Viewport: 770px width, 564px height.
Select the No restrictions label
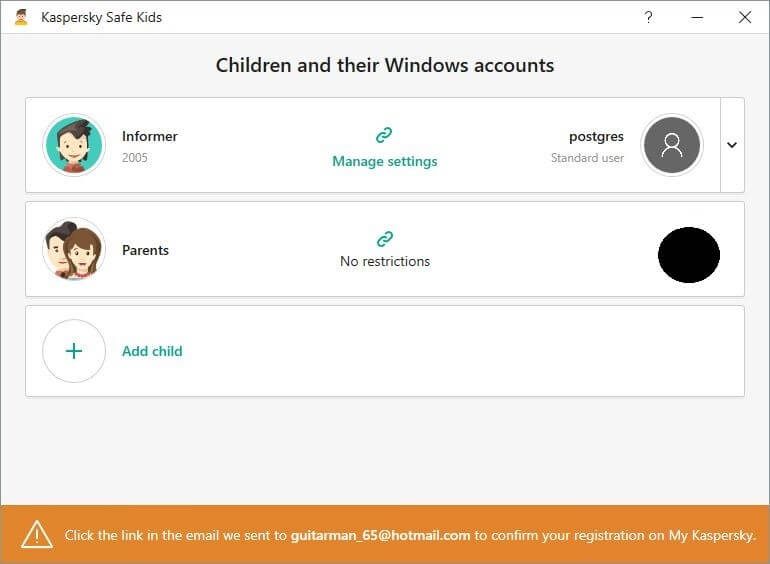(385, 261)
